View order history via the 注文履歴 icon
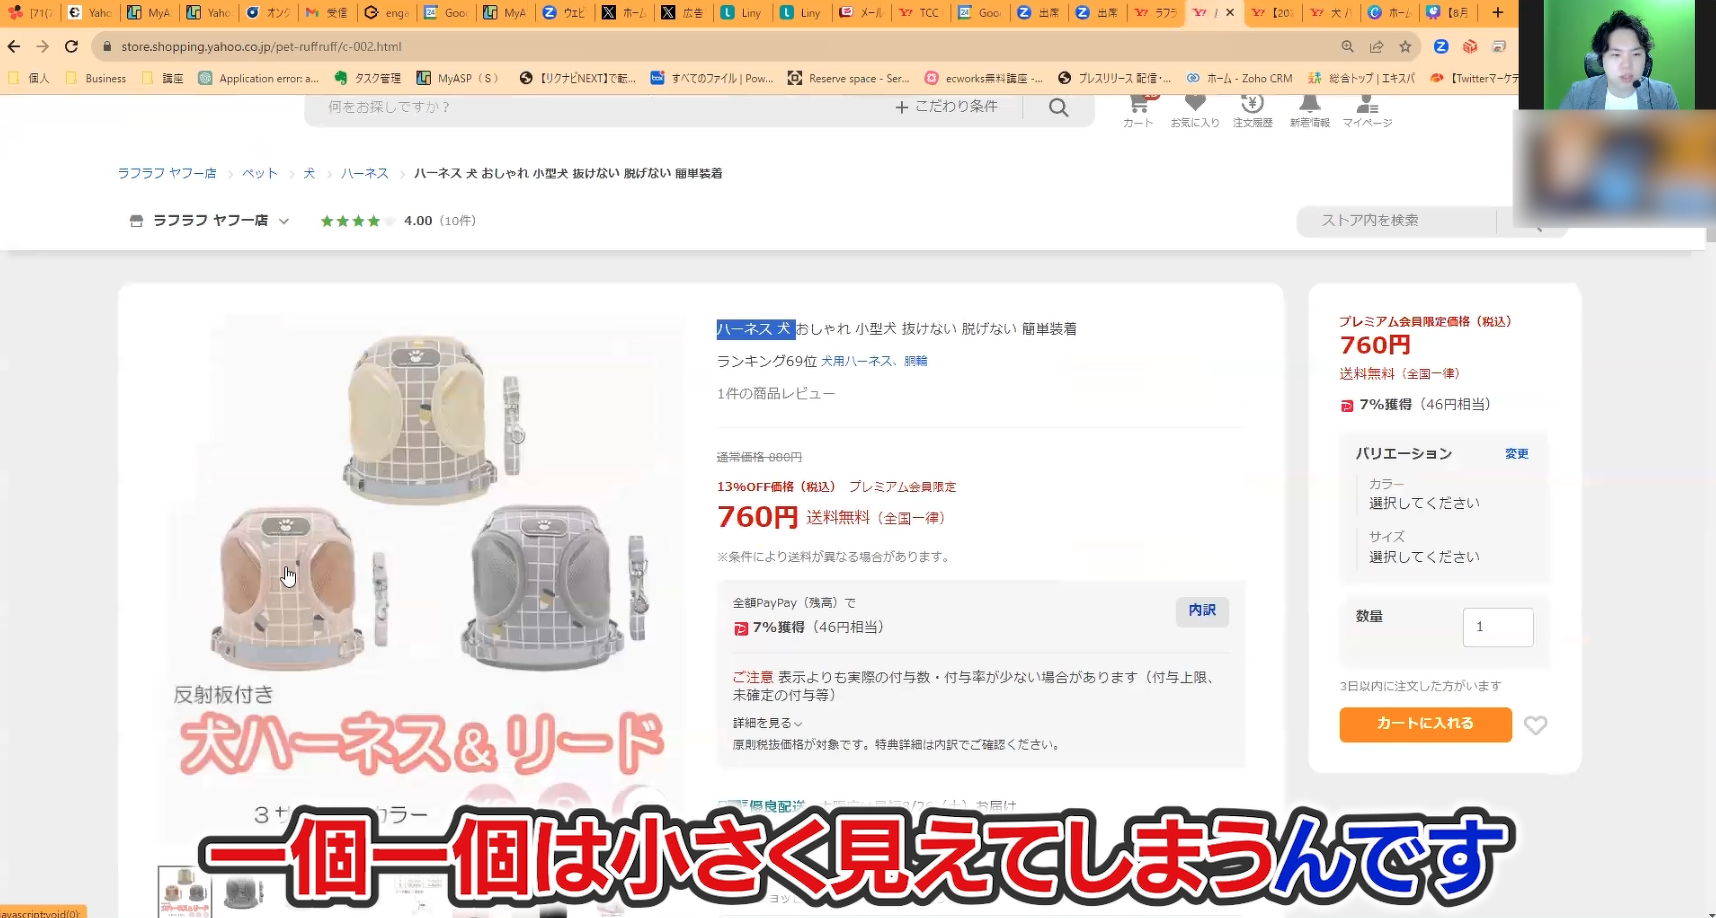 tap(1252, 107)
